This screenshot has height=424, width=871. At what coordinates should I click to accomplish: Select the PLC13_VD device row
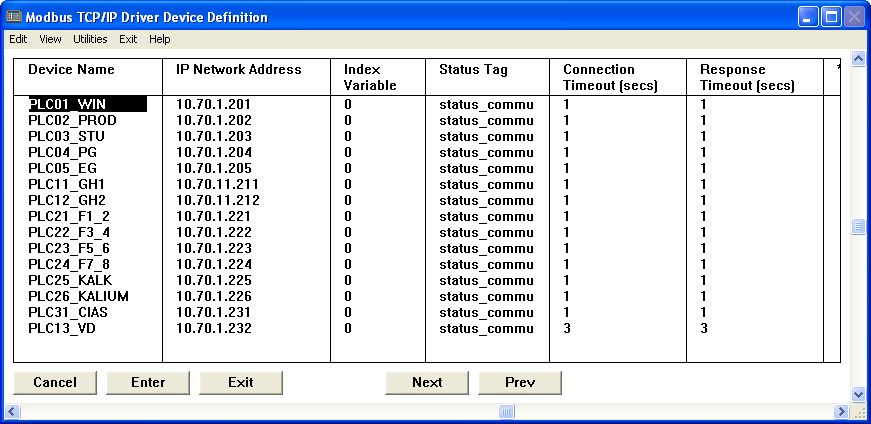[x=62, y=328]
